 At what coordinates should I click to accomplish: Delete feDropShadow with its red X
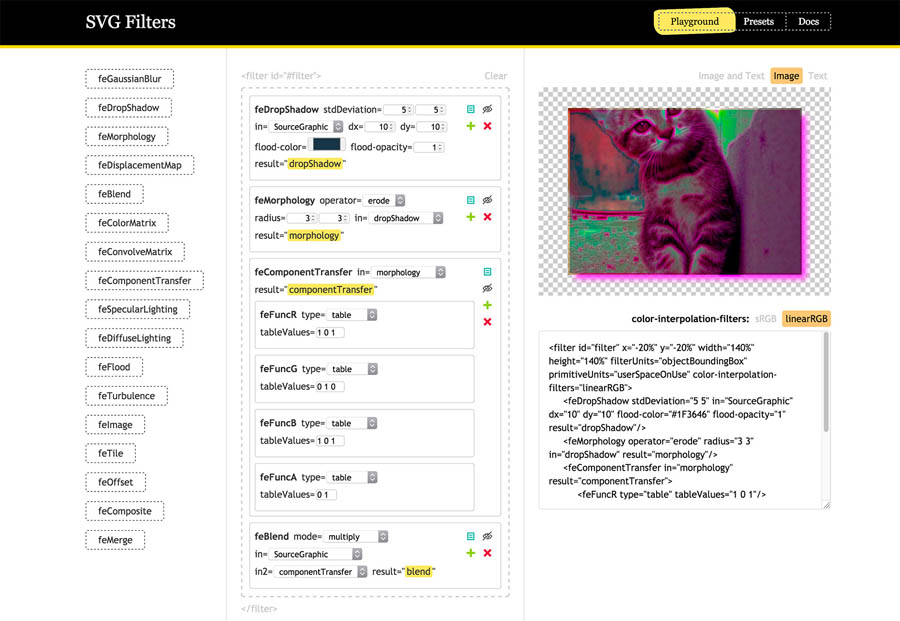pyautogui.click(x=487, y=126)
